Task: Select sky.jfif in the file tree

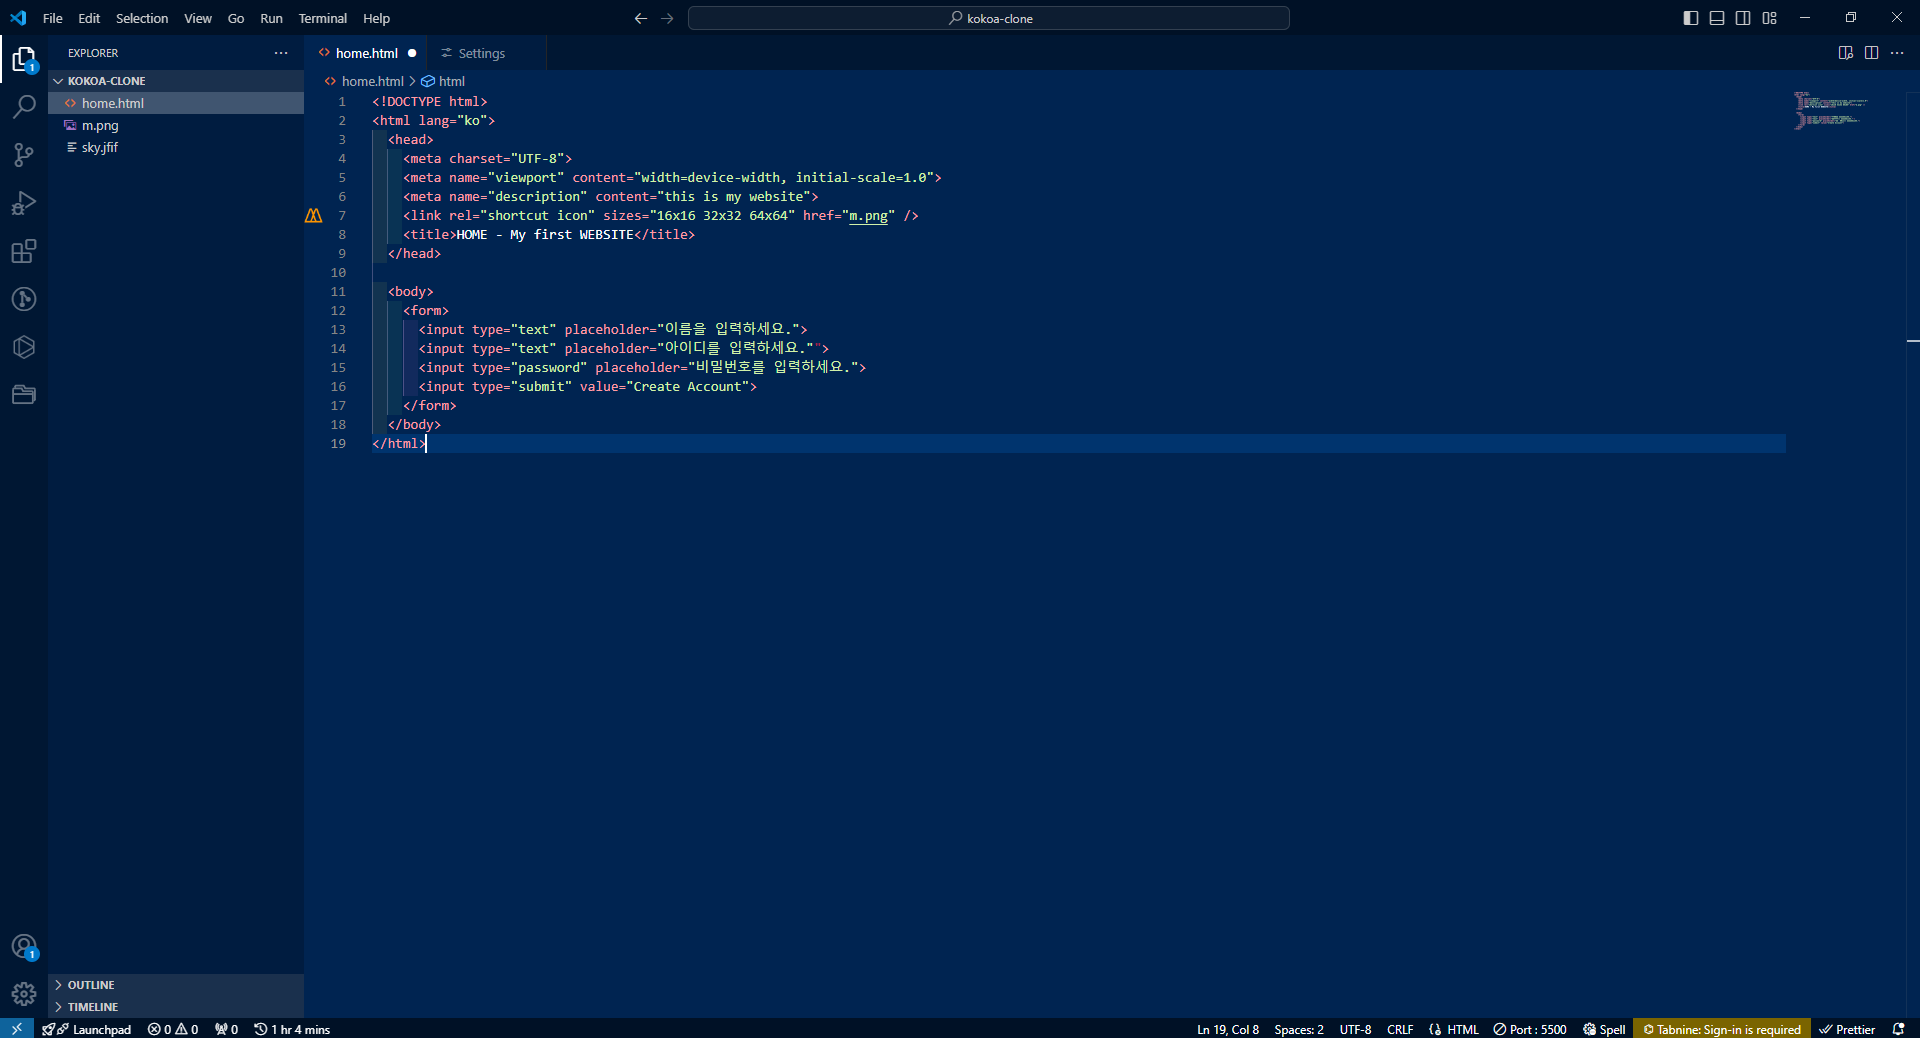Action: [176, 147]
